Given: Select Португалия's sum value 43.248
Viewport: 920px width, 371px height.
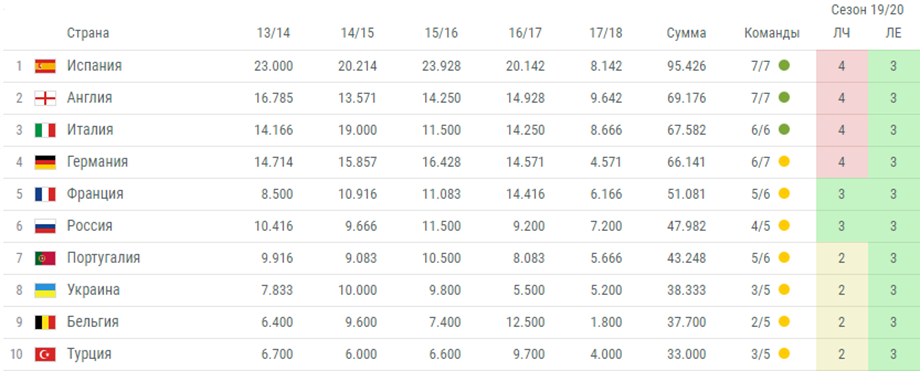Looking at the screenshot, I should coord(686,258).
